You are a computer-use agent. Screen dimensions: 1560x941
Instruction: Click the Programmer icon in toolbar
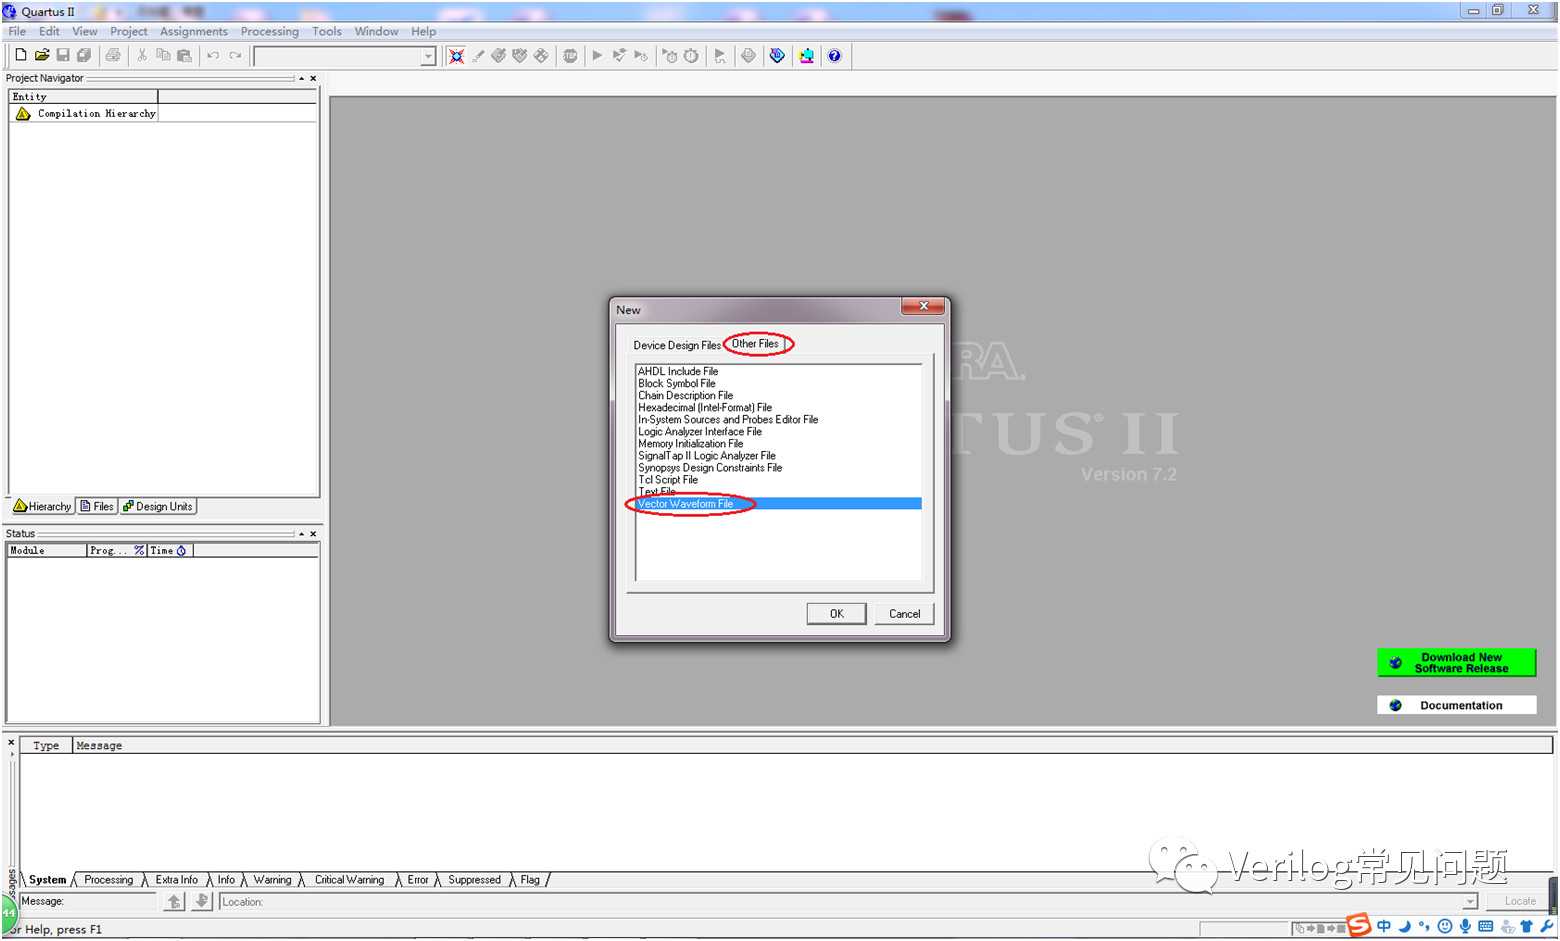(x=777, y=56)
